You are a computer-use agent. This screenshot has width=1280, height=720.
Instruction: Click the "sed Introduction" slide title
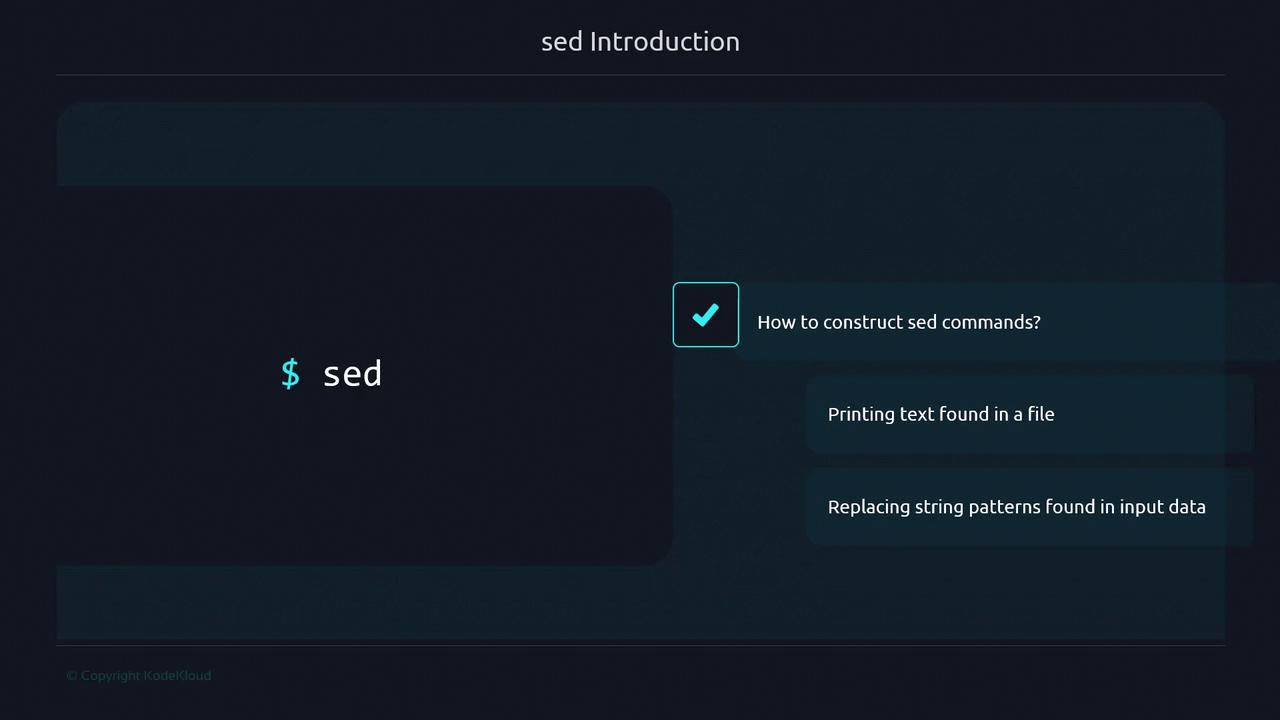tap(640, 41)
